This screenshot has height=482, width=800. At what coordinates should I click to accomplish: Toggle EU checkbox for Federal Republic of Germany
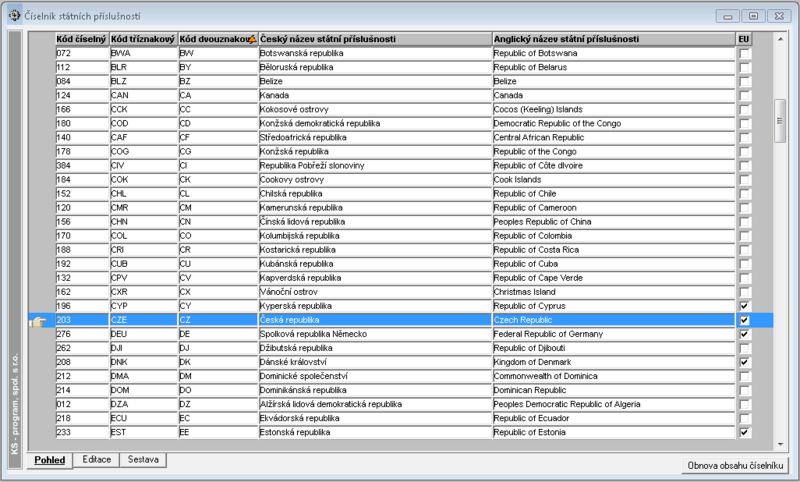coord(744,334)
